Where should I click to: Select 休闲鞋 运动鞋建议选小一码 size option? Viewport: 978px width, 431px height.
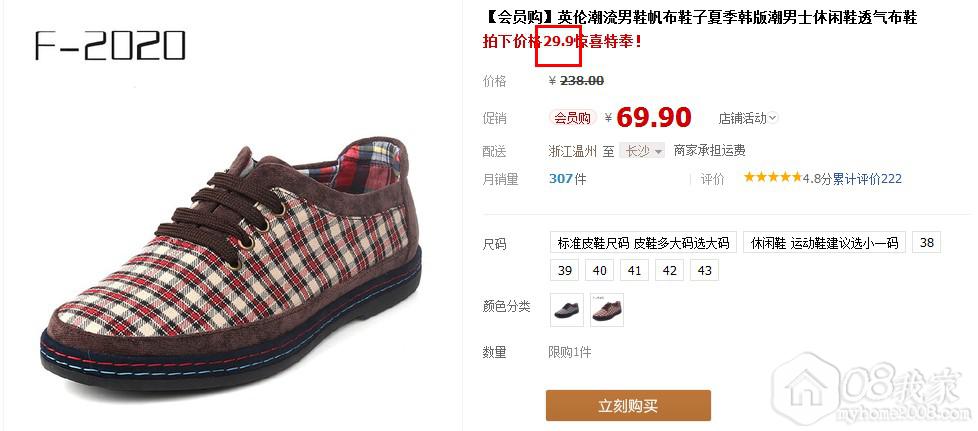[824, 243]
